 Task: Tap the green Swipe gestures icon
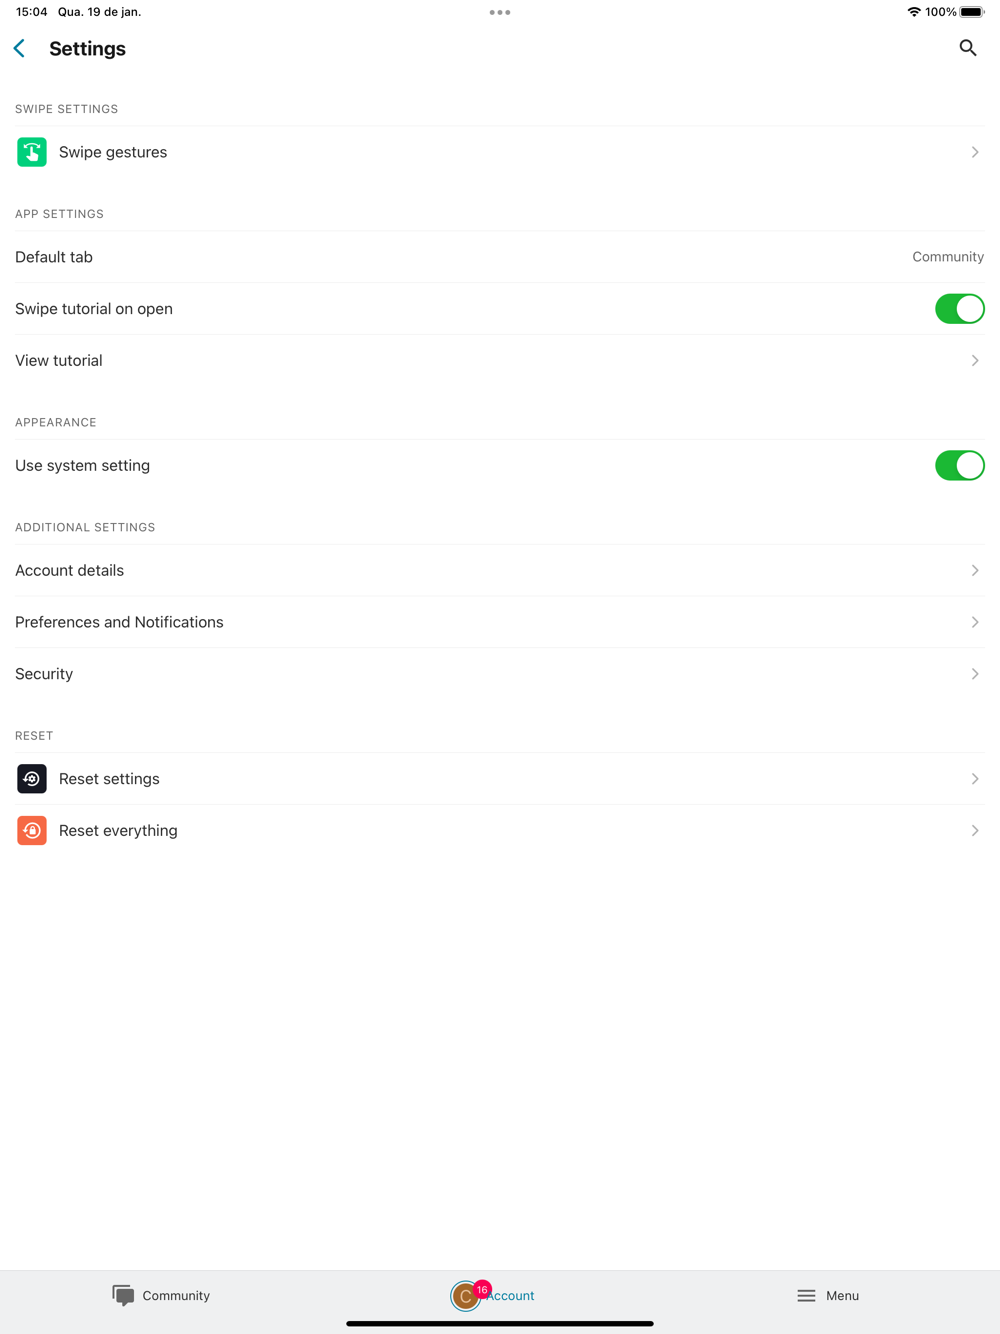tap(32, 152)
